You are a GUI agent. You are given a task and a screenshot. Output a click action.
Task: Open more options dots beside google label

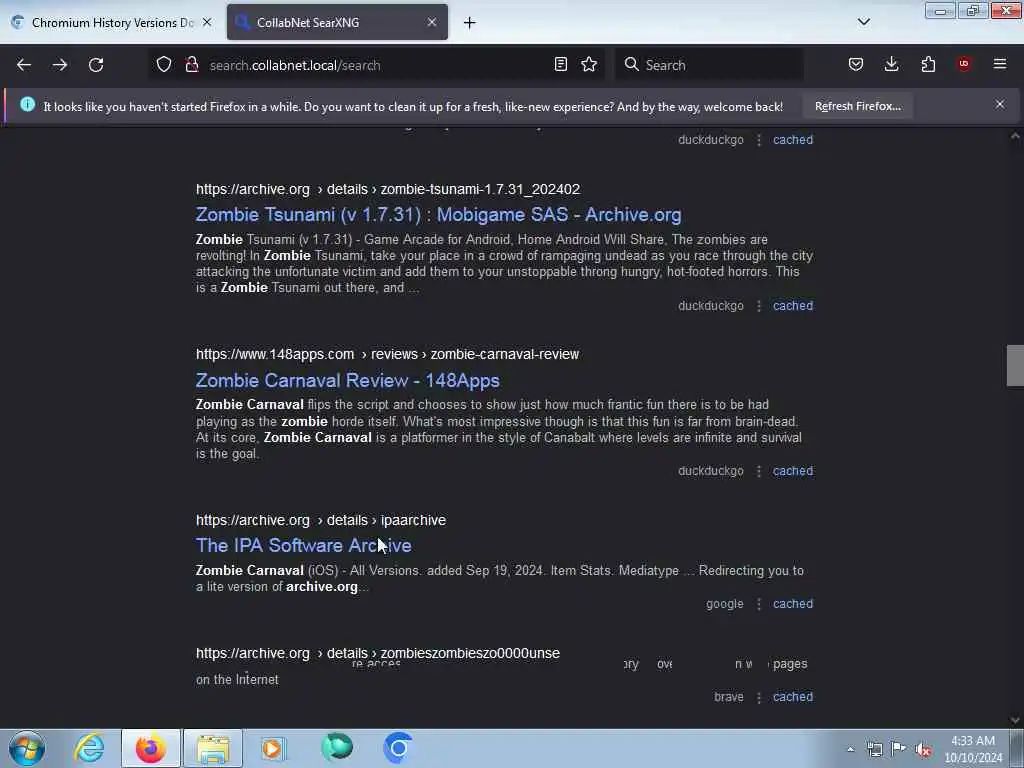(759, 604)
